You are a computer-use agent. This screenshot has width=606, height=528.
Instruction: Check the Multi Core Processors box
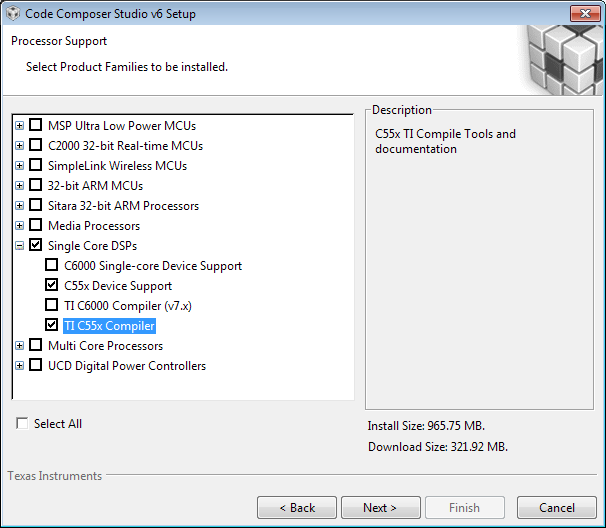(x=36, y=345)
